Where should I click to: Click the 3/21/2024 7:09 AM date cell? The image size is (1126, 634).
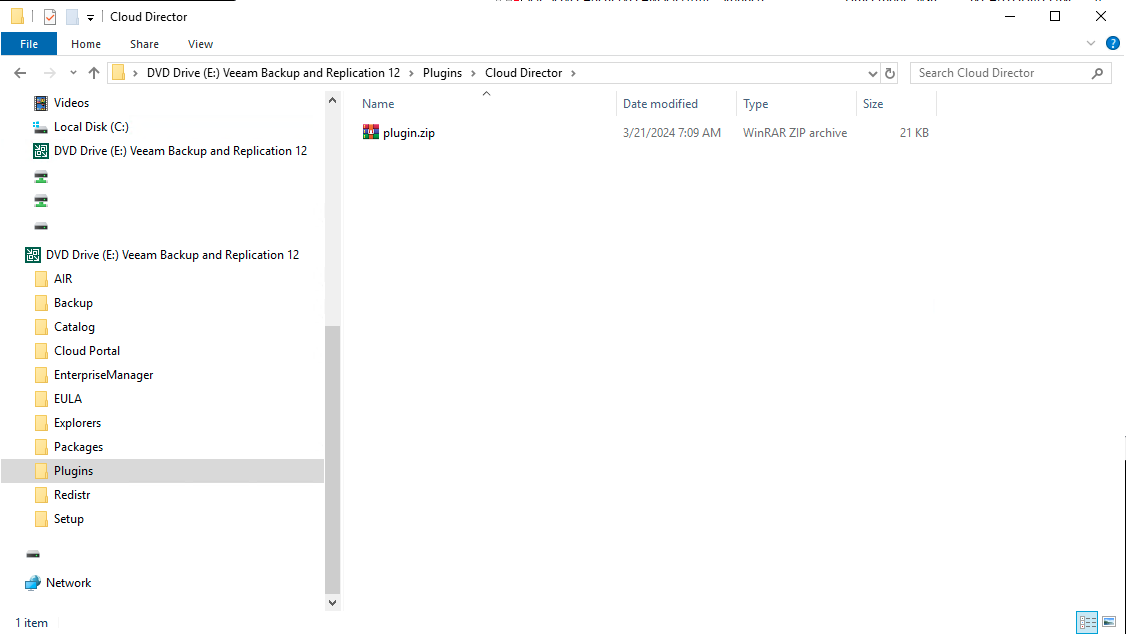point(671,133)
